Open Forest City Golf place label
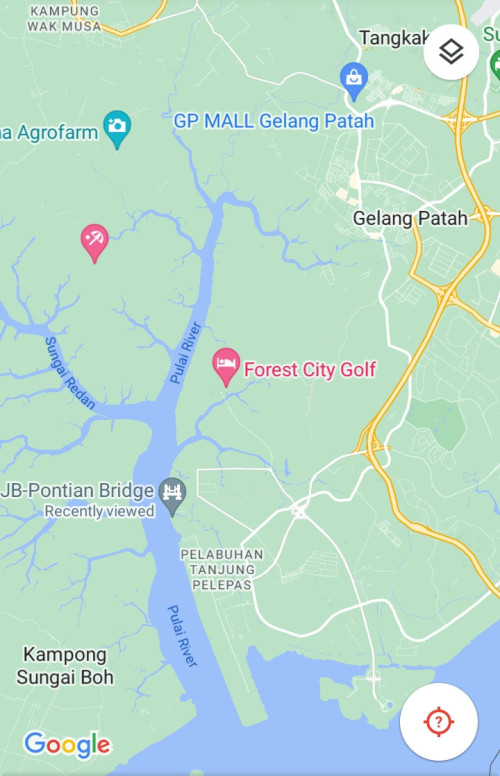The width and height of the screenshot is (500, 776). [310, 370]
